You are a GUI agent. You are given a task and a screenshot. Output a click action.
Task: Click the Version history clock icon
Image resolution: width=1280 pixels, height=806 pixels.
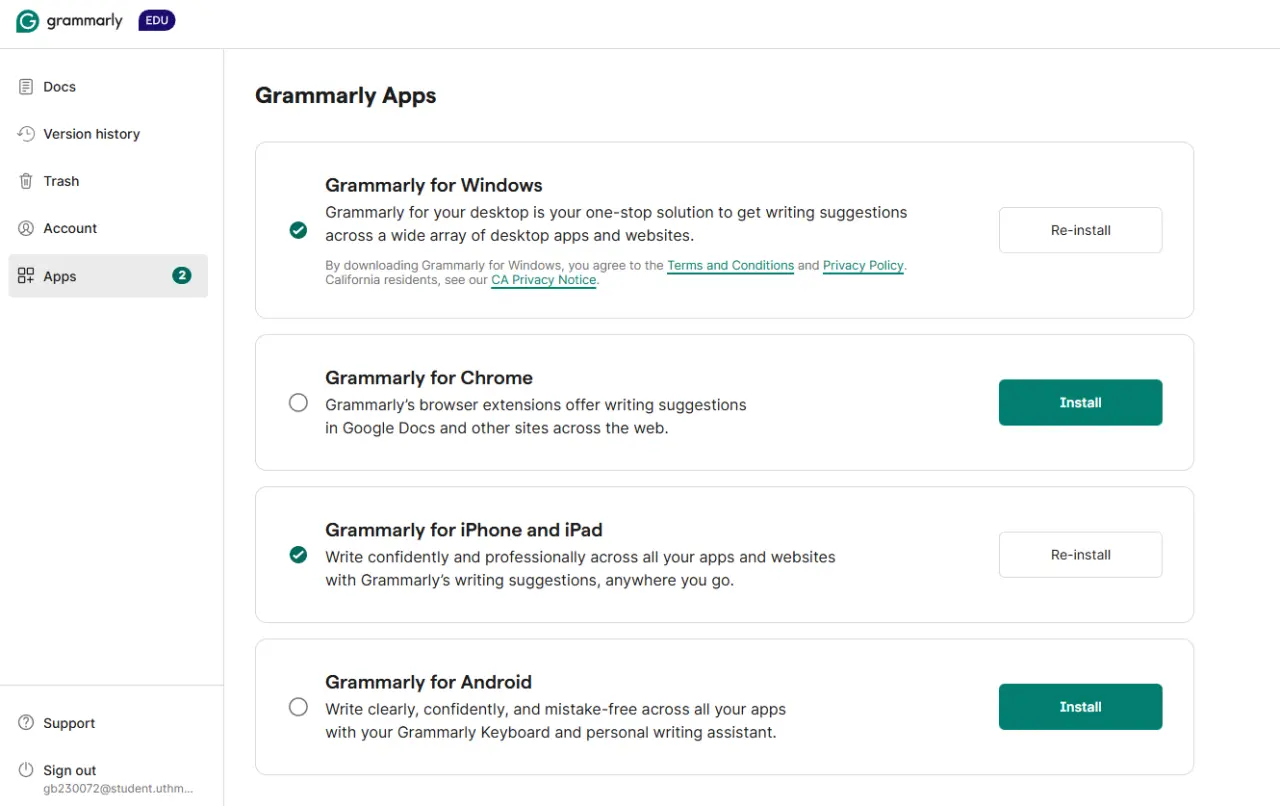pyautogui.click(x=26, y=134)
